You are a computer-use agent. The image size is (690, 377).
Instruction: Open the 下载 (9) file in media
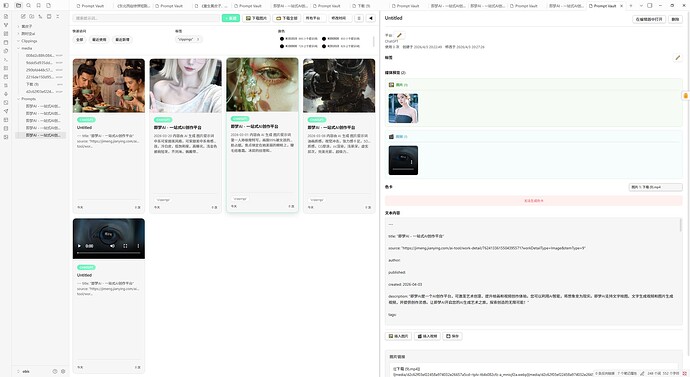(40, 84)
